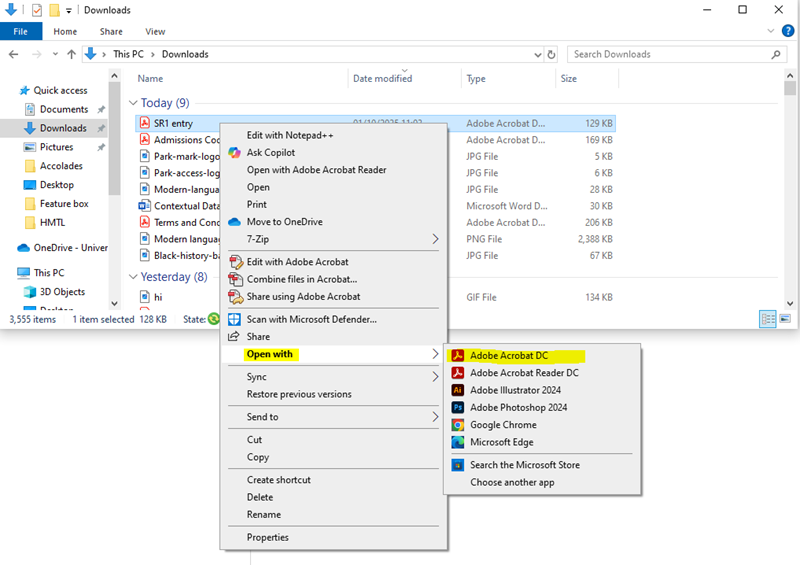Open Customize Quick Access Toolbar dropdown
This screenshot has width=800, height=565.
(x=69, y=10)
